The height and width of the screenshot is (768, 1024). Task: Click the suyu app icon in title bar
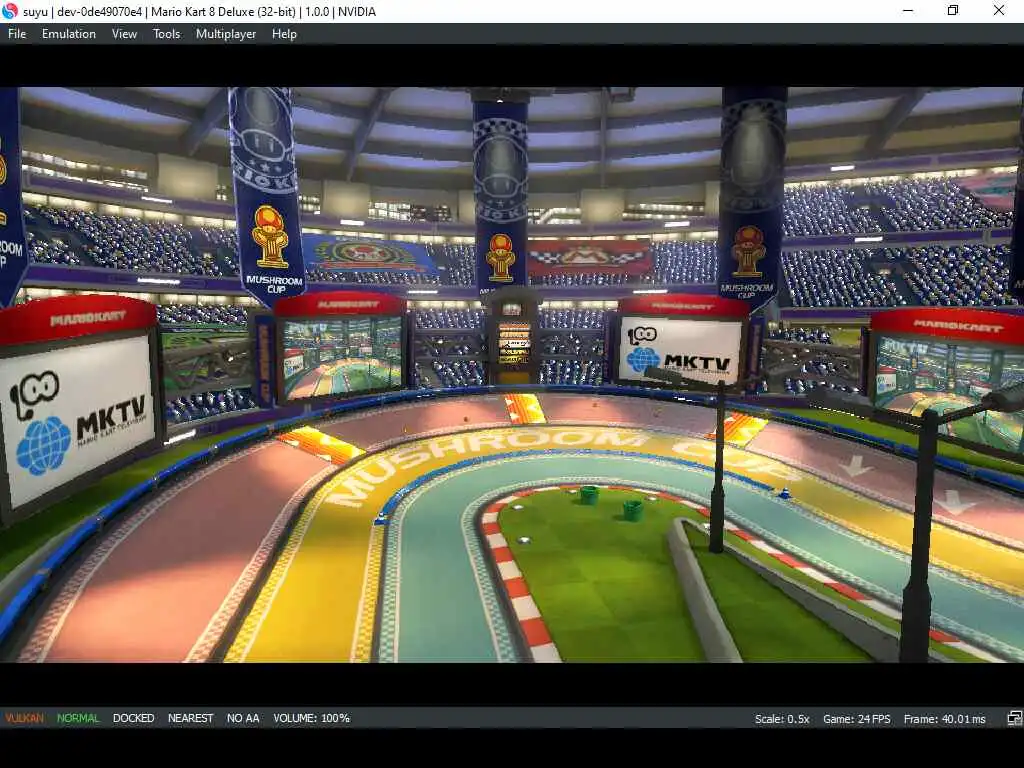pyautogui.click(x=10, y=11)
